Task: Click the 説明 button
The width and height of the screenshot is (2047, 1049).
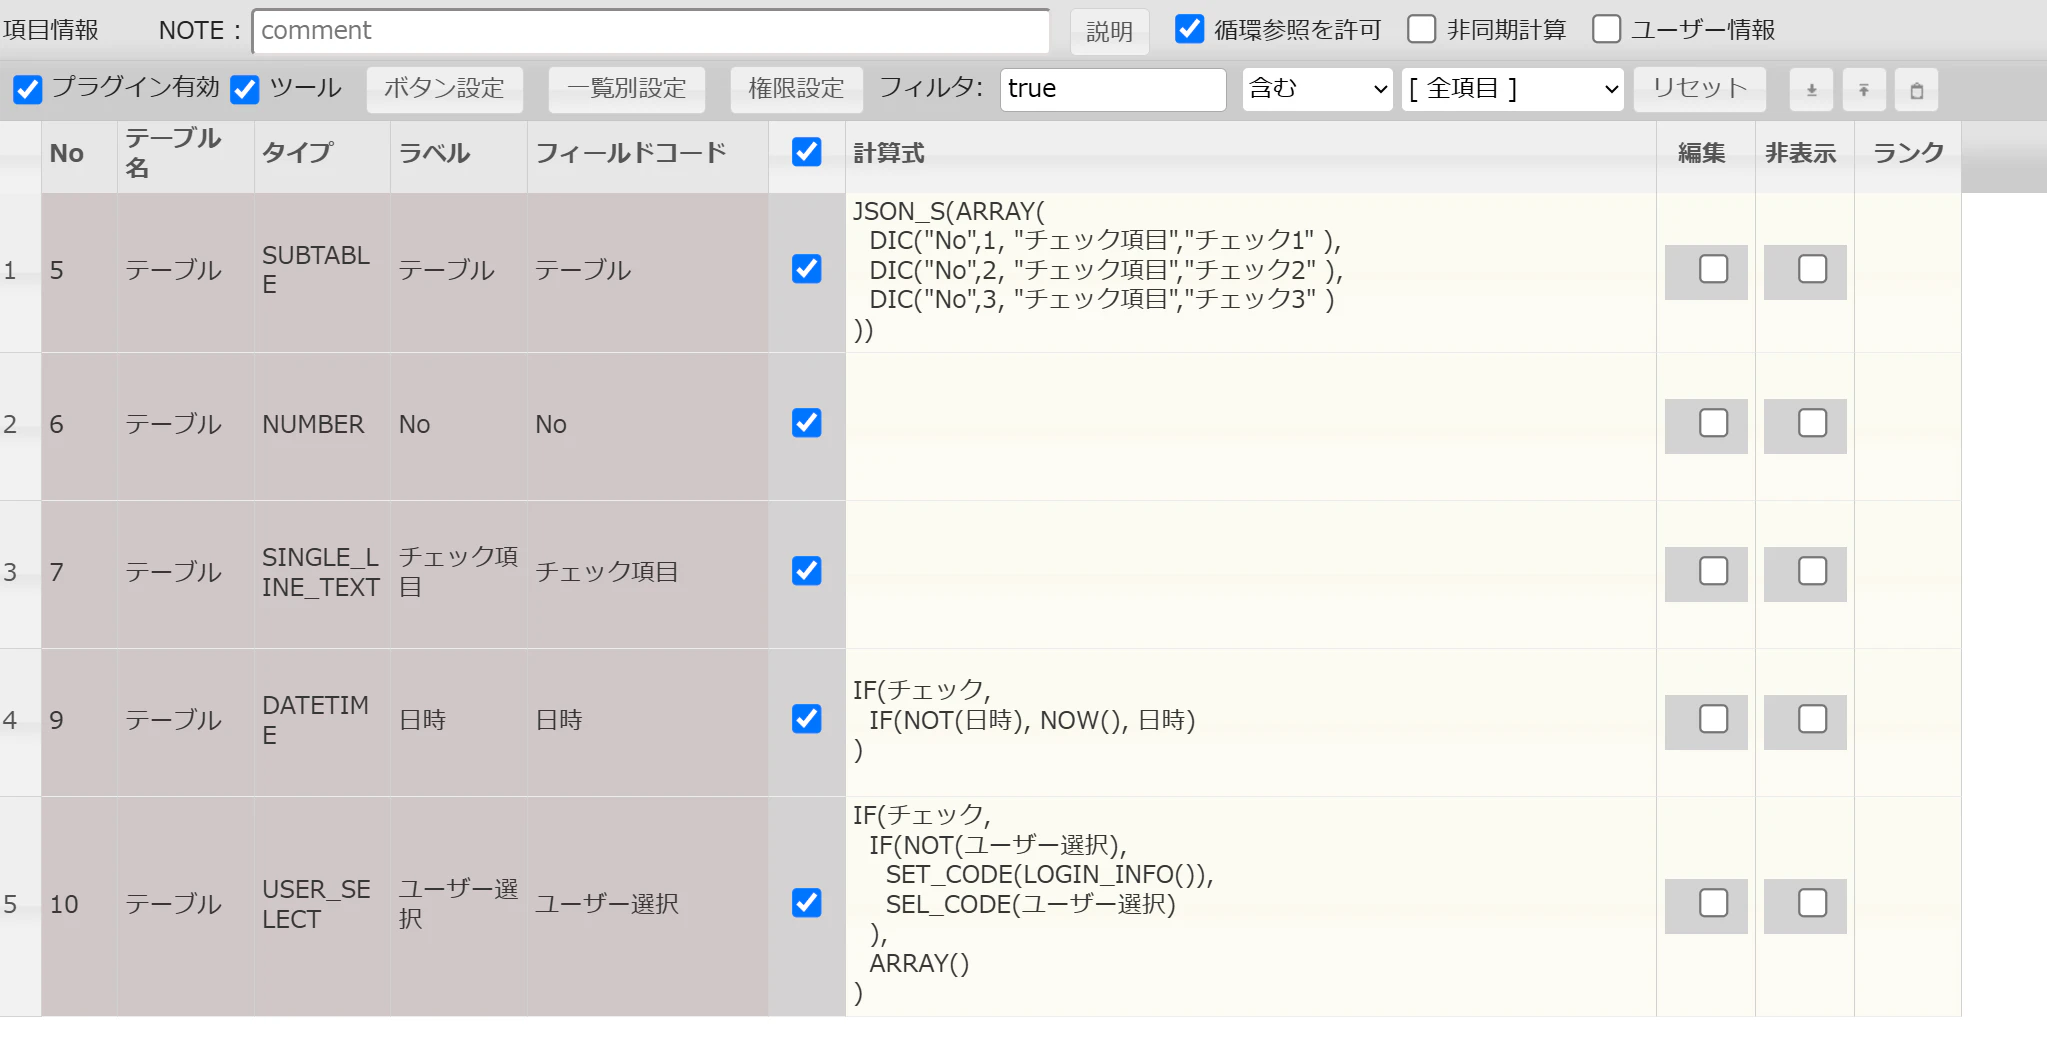Action: click(x=1109, y=31)
